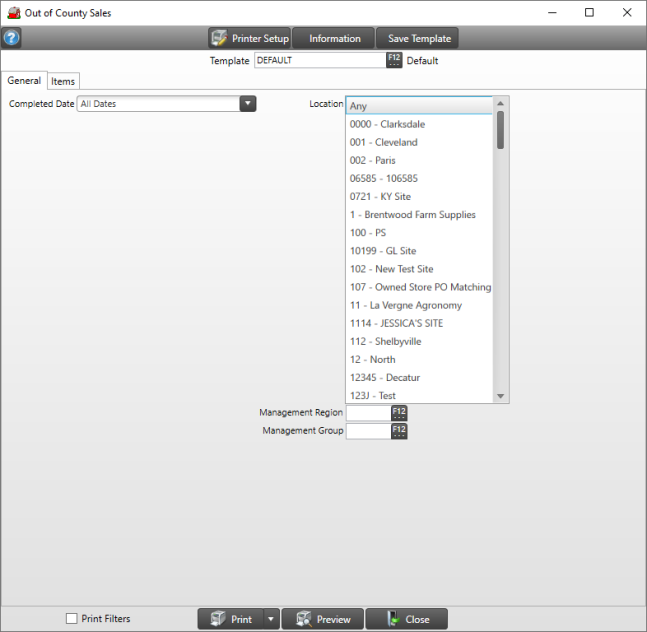Open the Template F12 lookup button
Viewport: 647px width, 632px height.
(394, 60)
